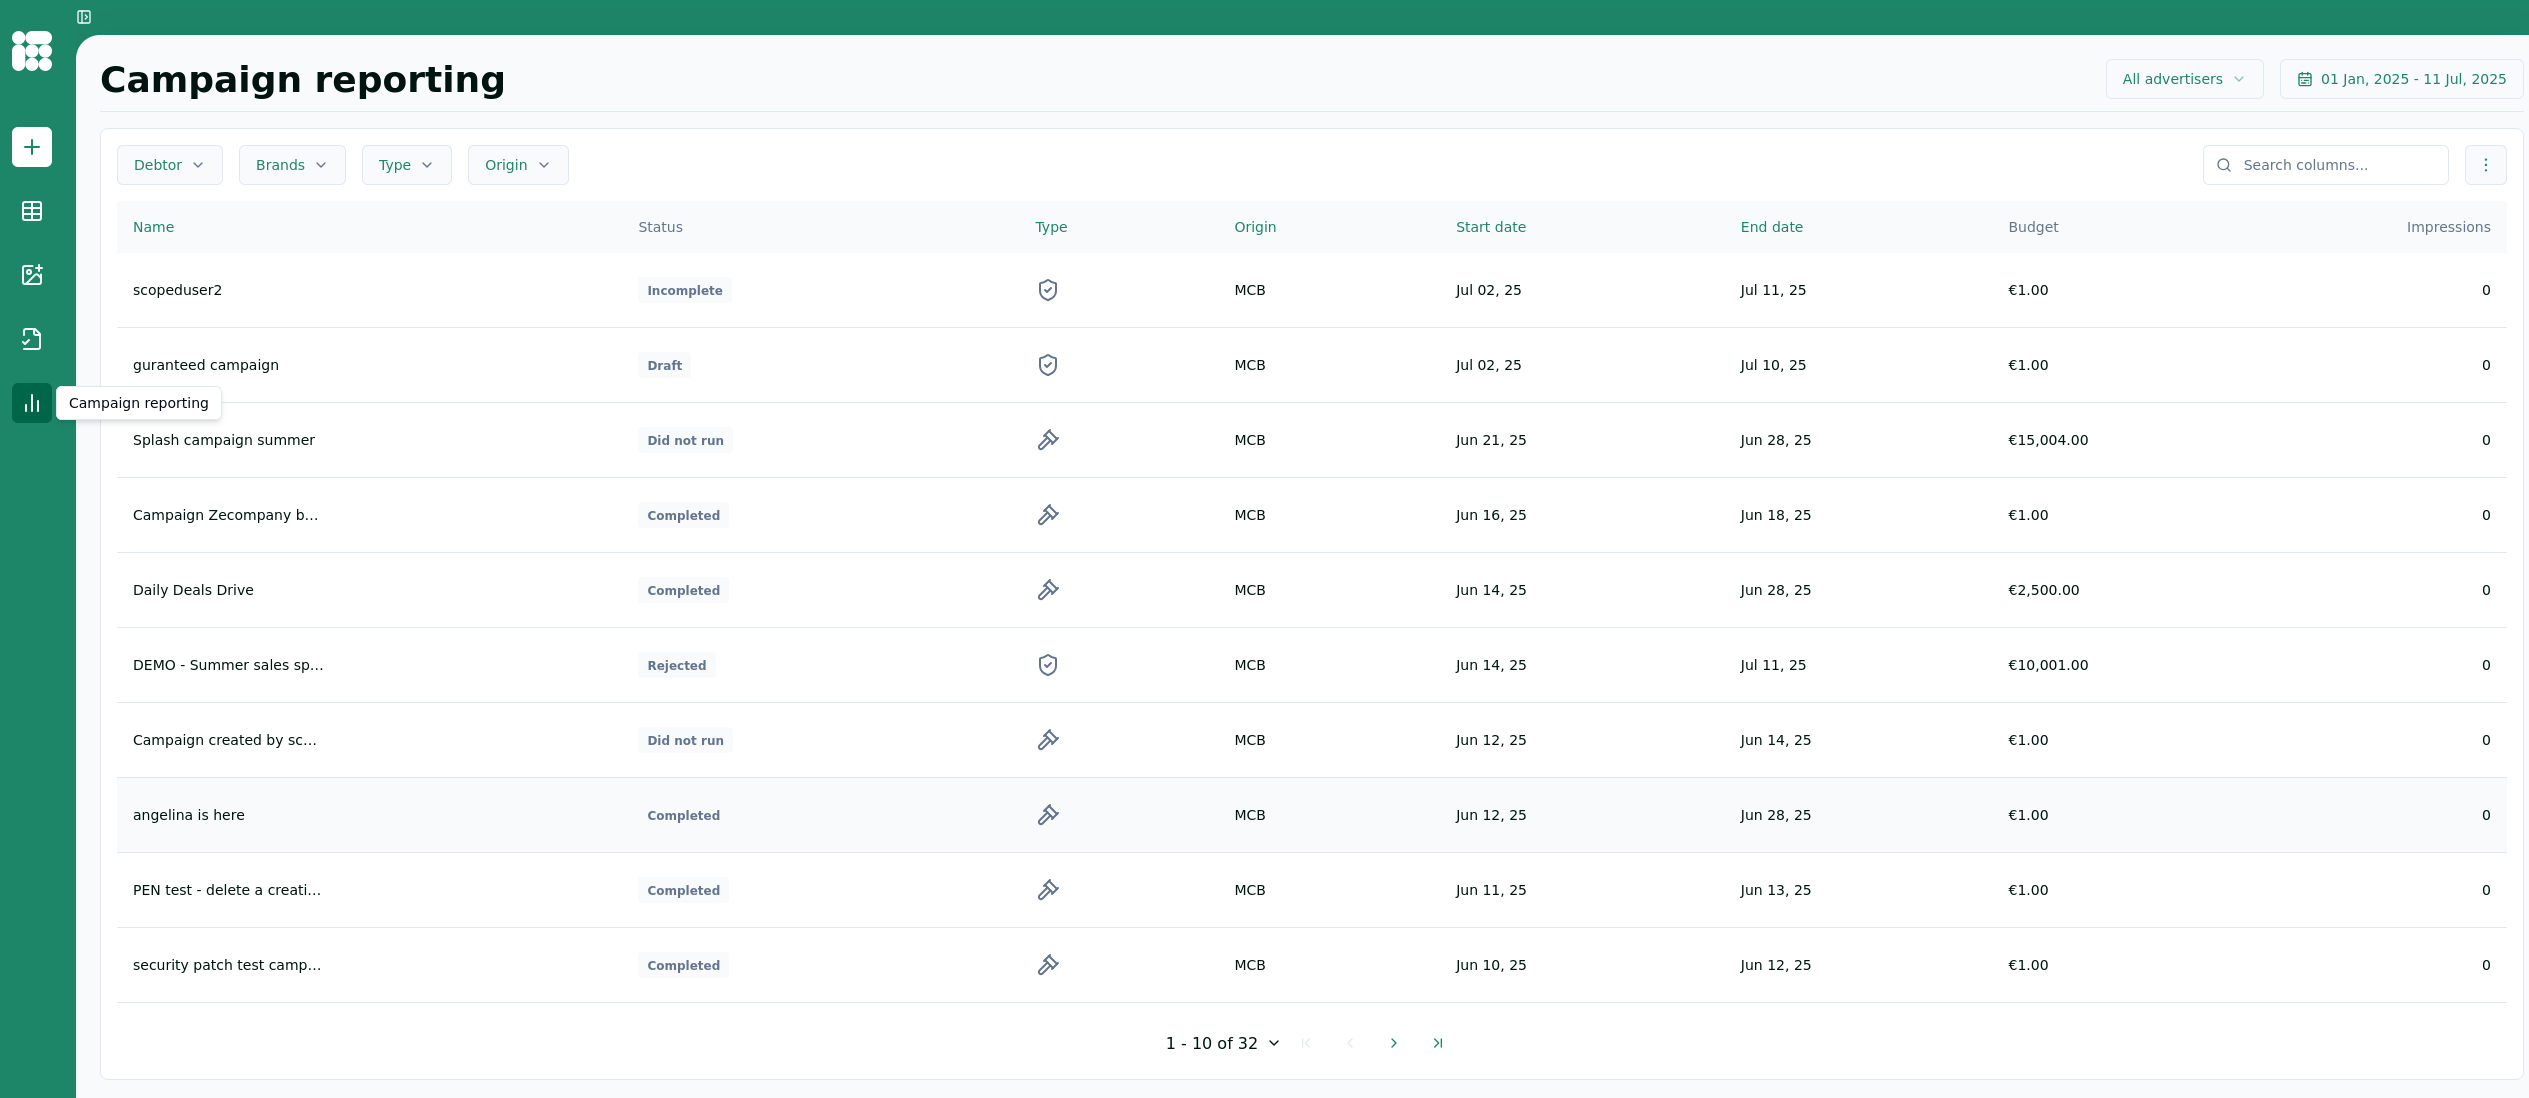Click the app logo at top left
This screenshot has width=2529, height=1098.
click(x=32, y=51)
